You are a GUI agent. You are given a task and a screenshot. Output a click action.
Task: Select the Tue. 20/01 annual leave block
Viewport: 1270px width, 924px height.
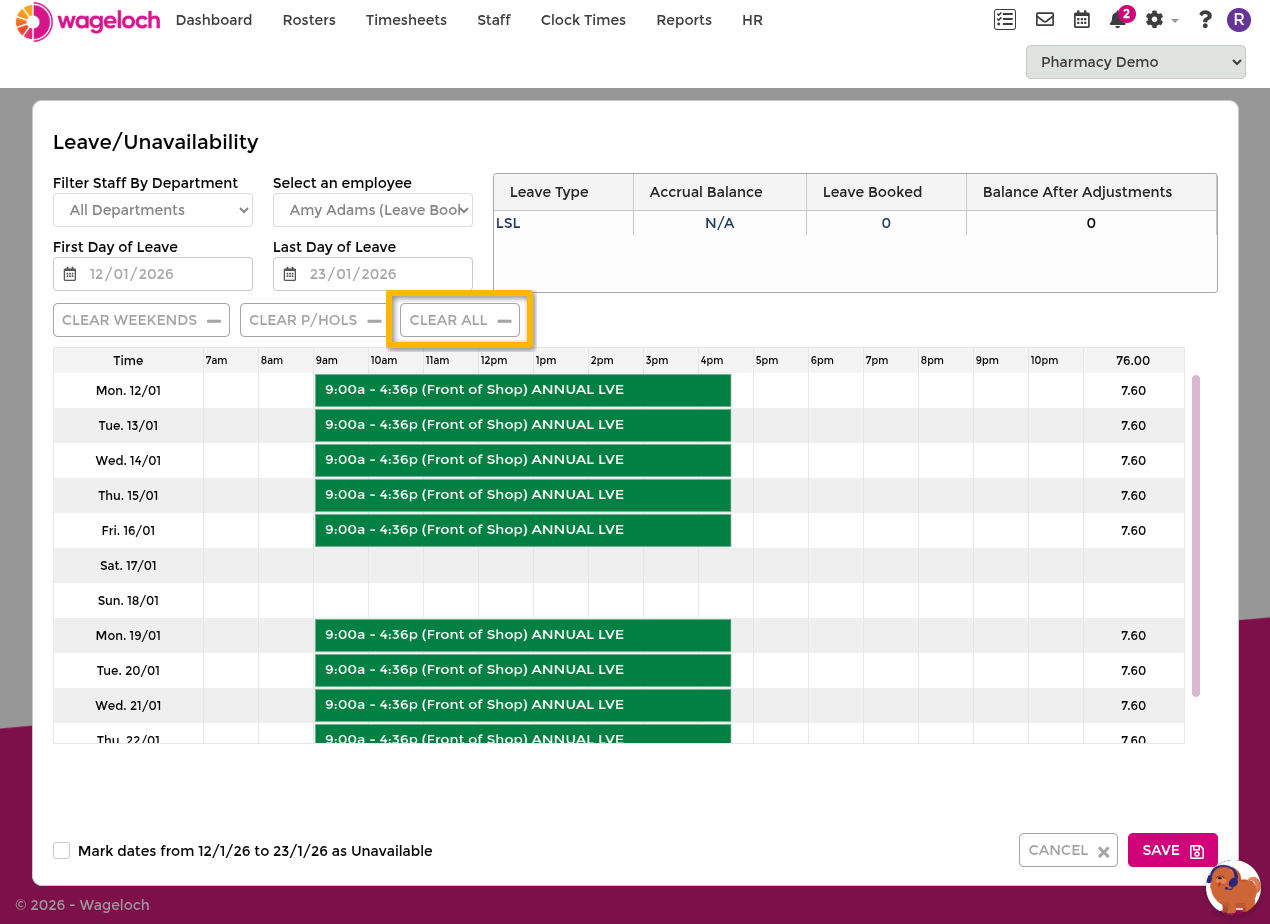coord(523,670)
